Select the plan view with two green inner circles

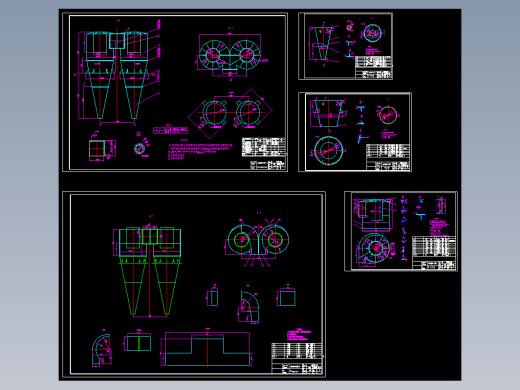[257, 243]
